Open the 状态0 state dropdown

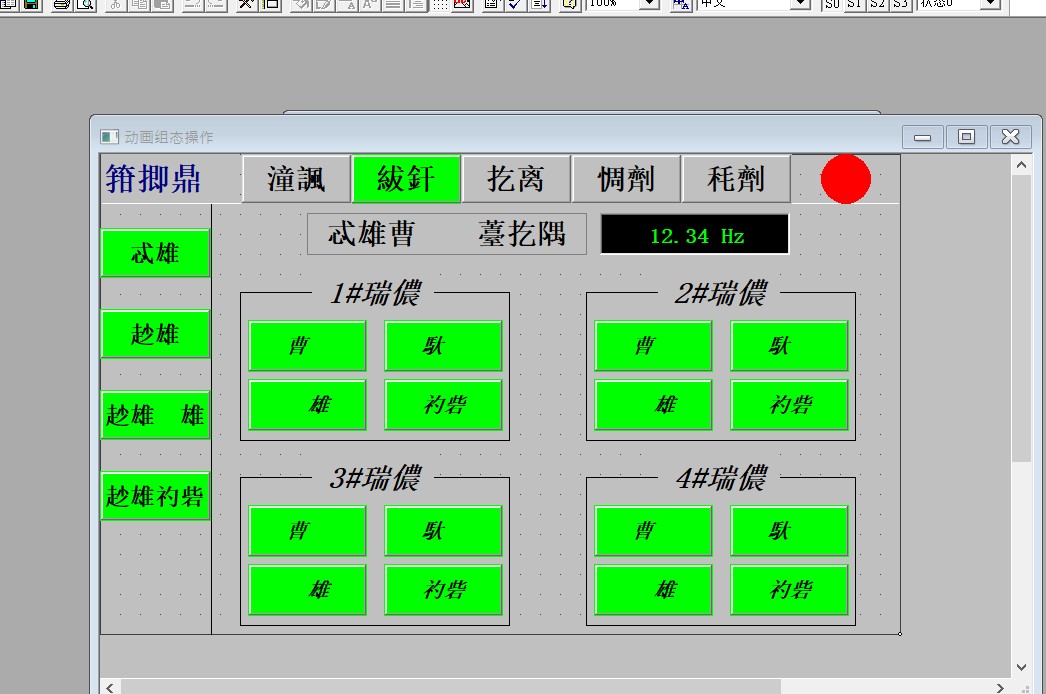pyautogui.click(x=990, y=4)
